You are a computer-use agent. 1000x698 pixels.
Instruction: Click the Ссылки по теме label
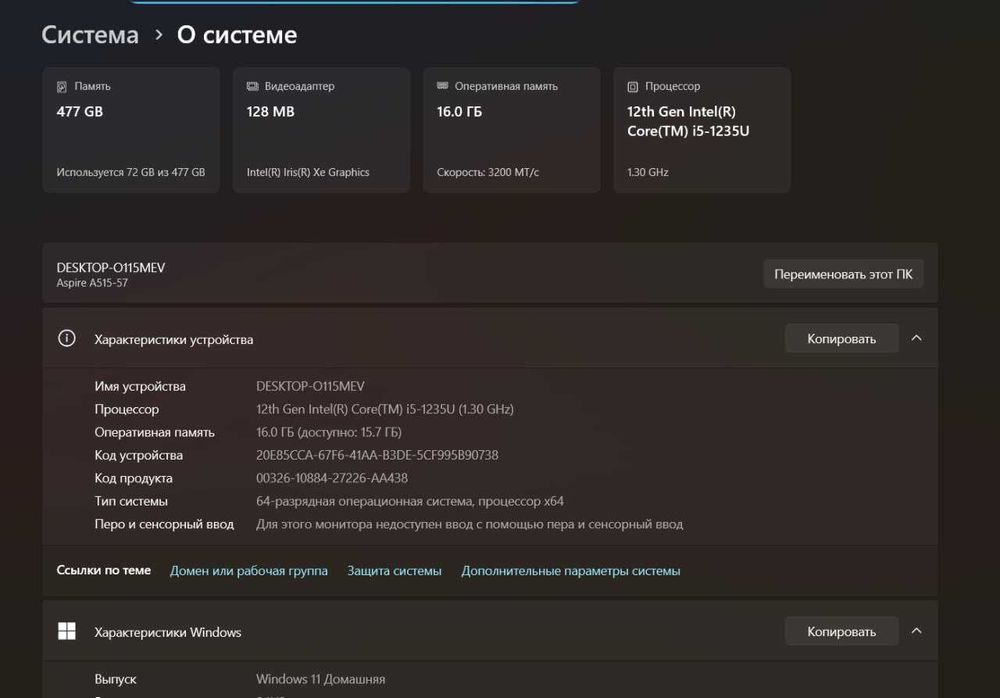[103, 570]
